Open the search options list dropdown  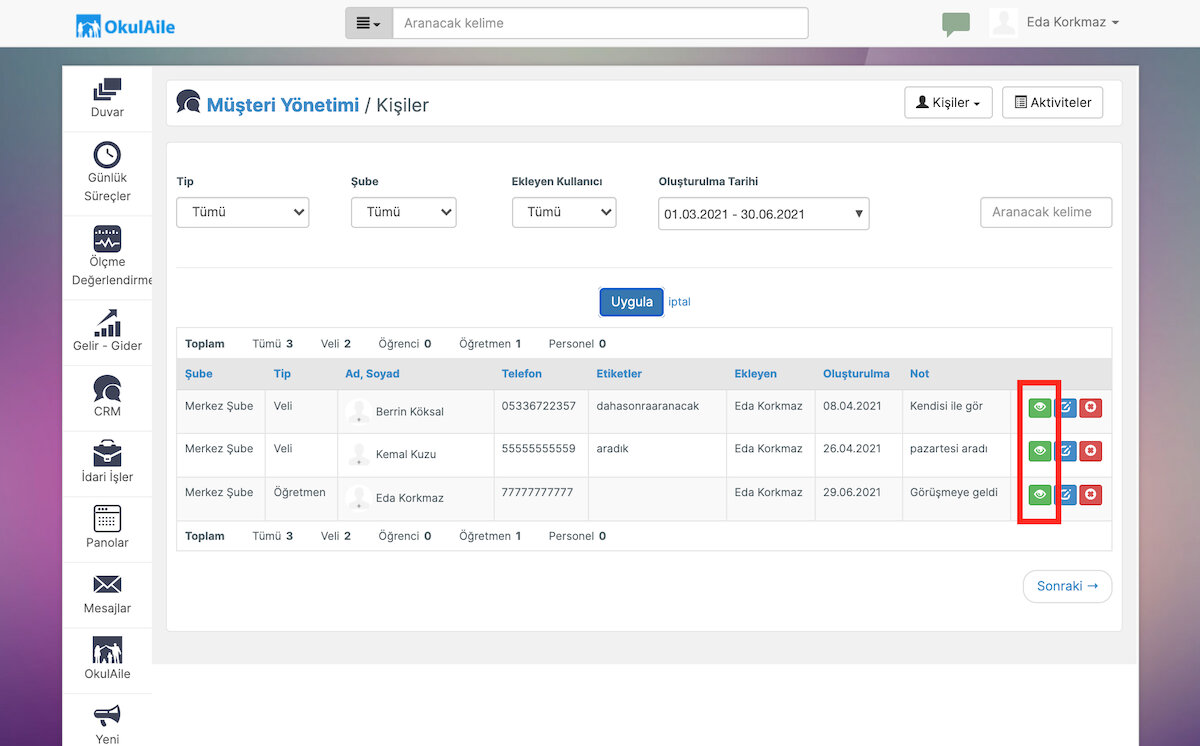[x=369, y=23]
